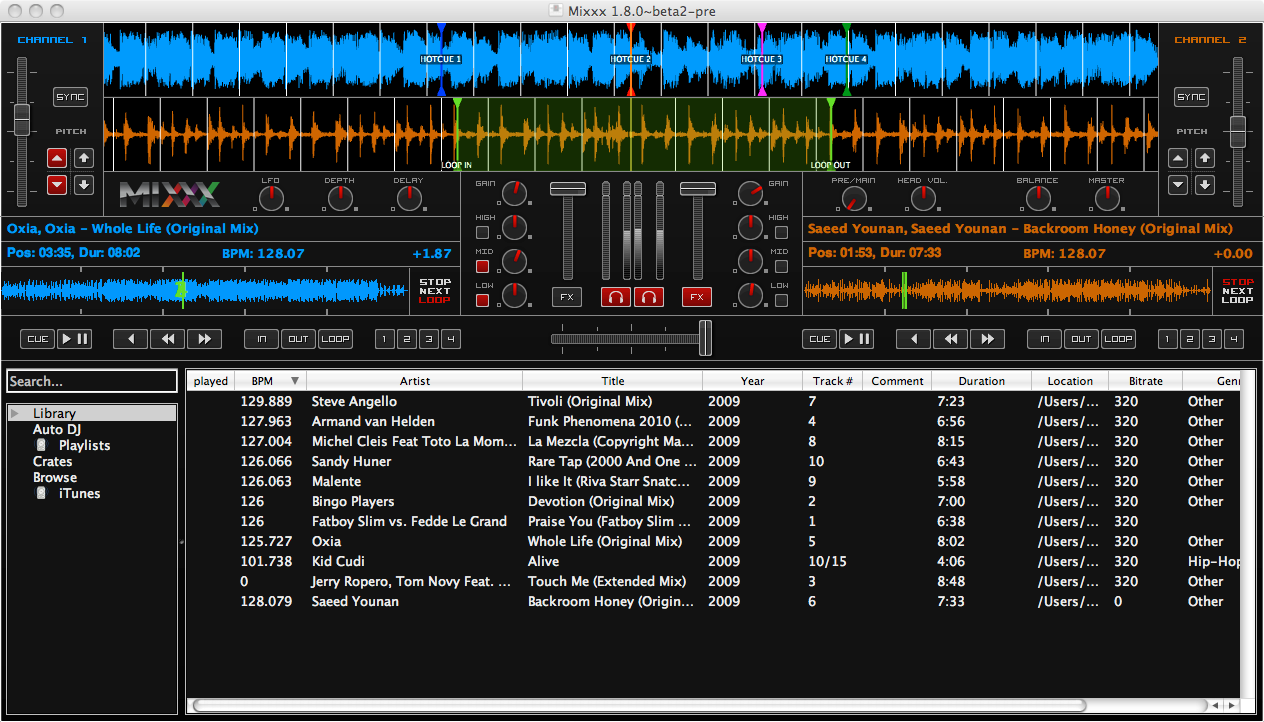Fast-forward the channel 2 track

[987, 339]
